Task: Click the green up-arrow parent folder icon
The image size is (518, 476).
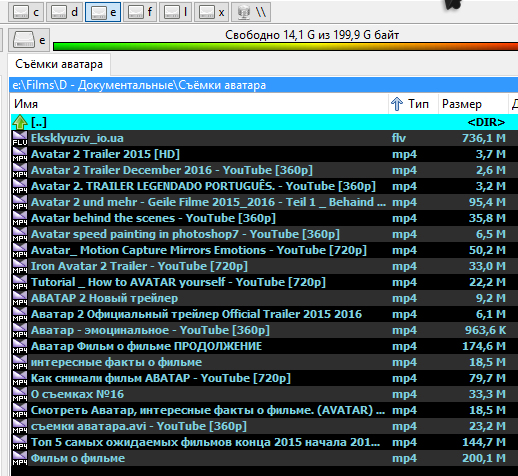Action: coord(20,122)
